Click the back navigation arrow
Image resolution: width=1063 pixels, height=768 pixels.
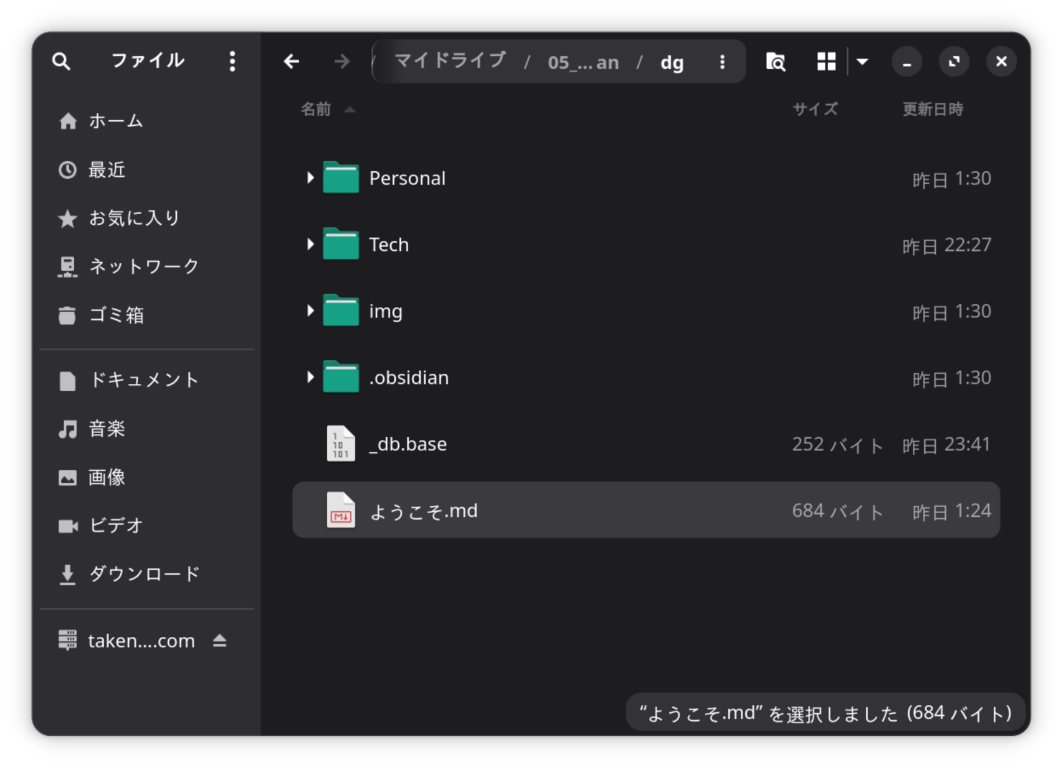tap(291, 61)
